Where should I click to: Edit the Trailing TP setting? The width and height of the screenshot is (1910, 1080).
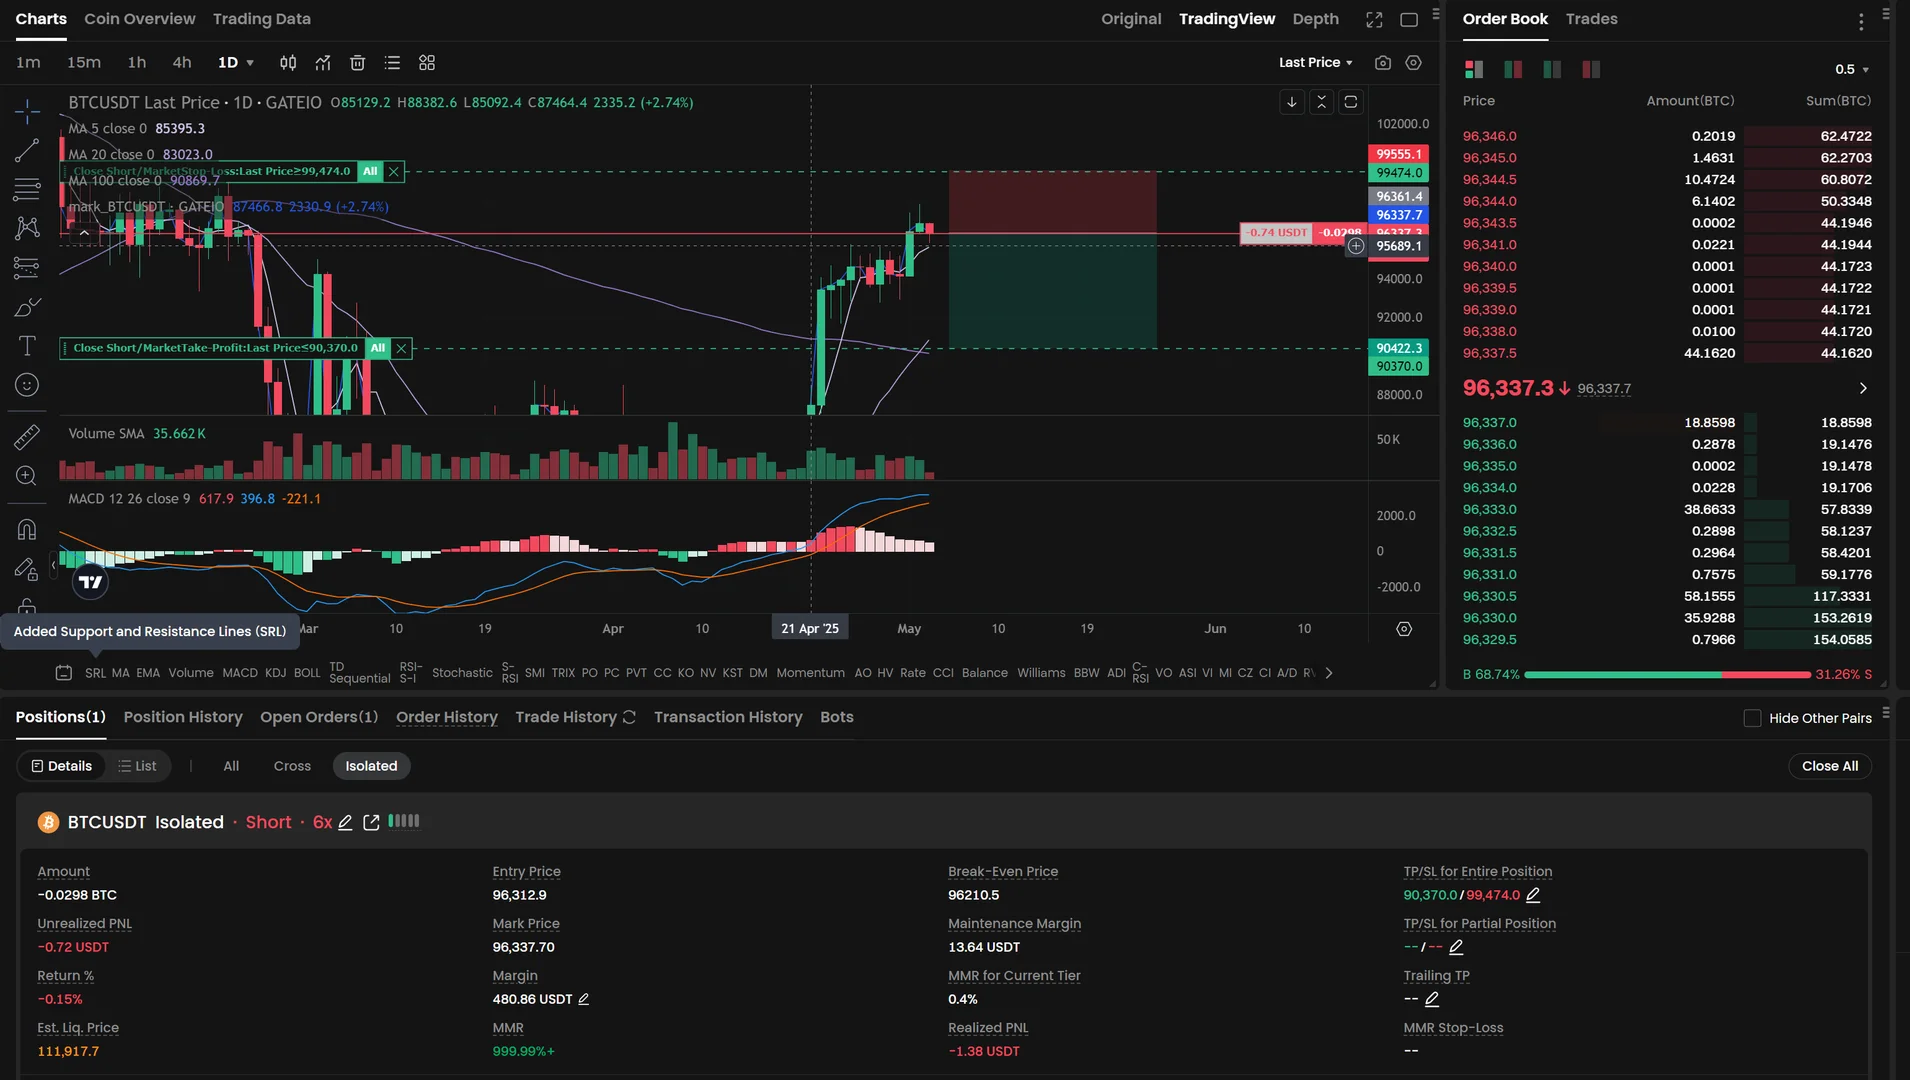click(1432, 1000)
